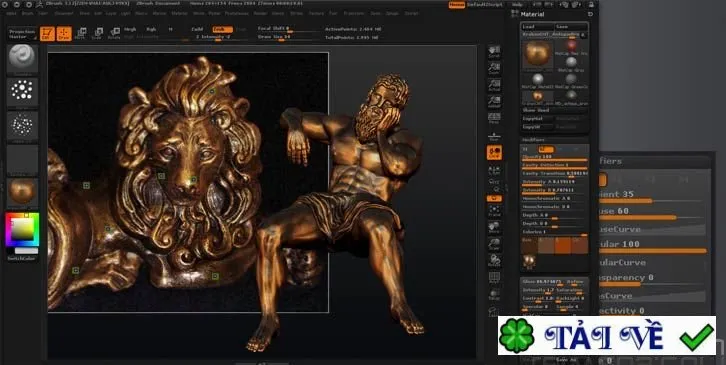This screenshot has height=365, width=726.
Task: Click the bright orange B color swatch
Action: pos(563,245)
